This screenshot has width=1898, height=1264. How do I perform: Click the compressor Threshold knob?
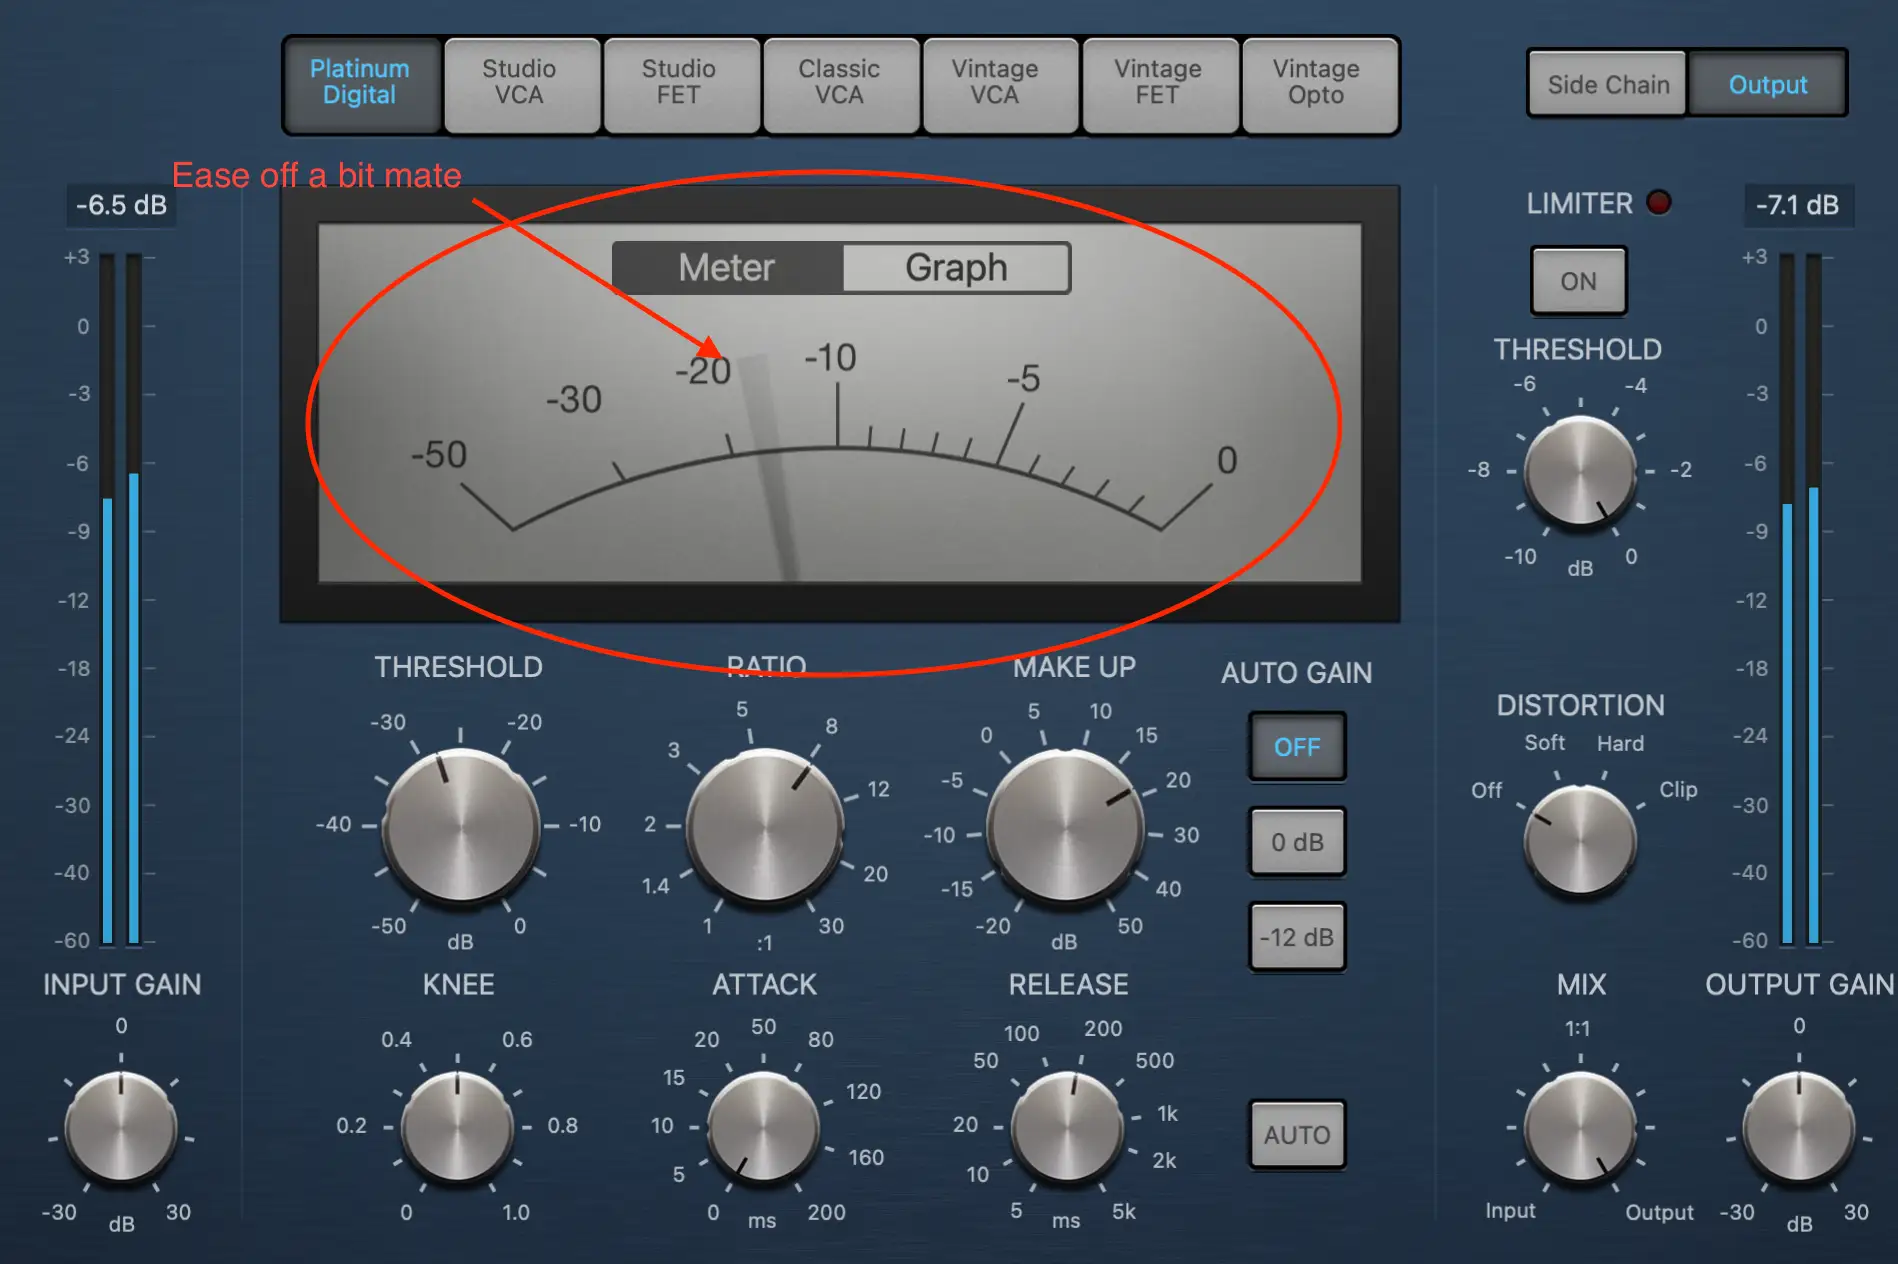(461, 826)
